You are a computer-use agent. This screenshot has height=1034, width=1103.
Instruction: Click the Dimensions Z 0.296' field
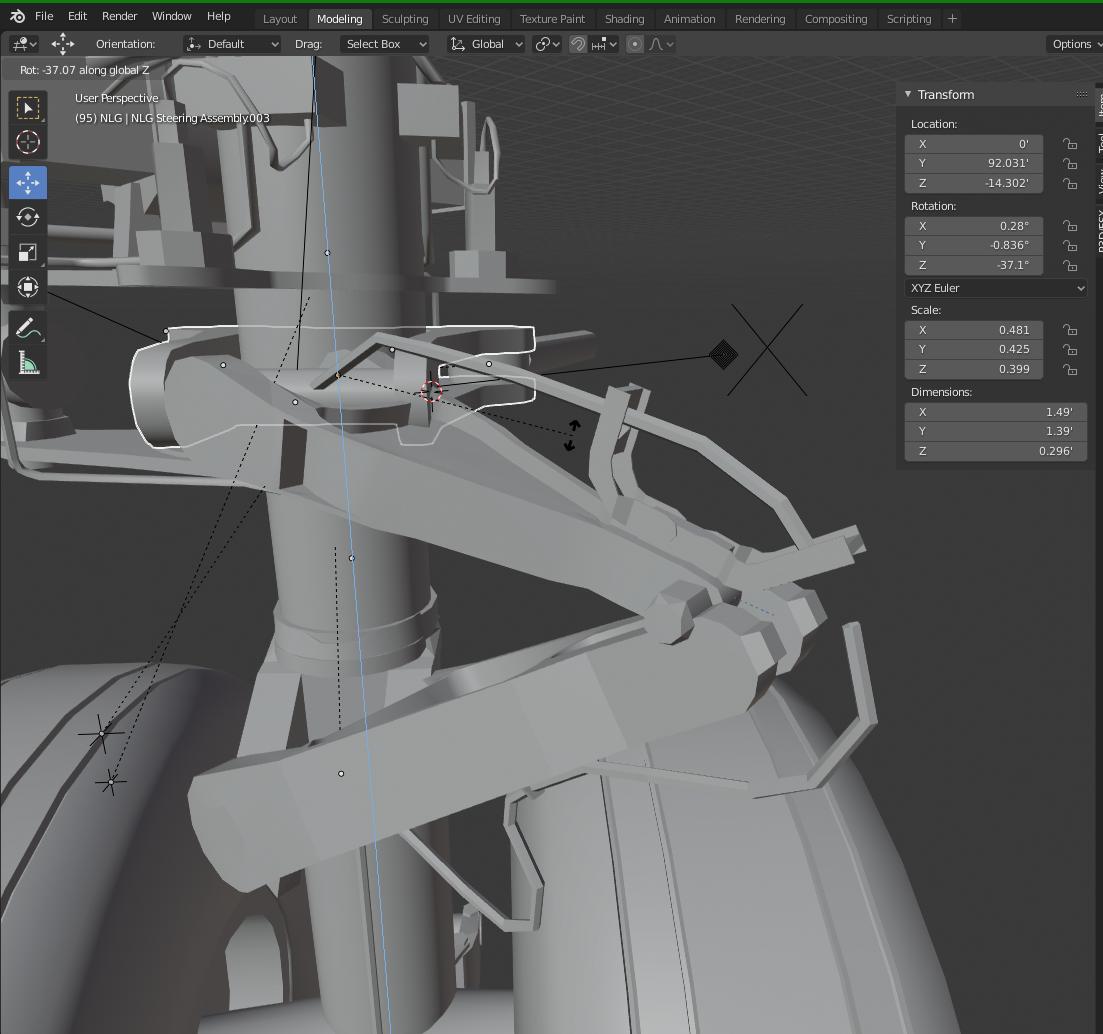[x=996, y=451]
